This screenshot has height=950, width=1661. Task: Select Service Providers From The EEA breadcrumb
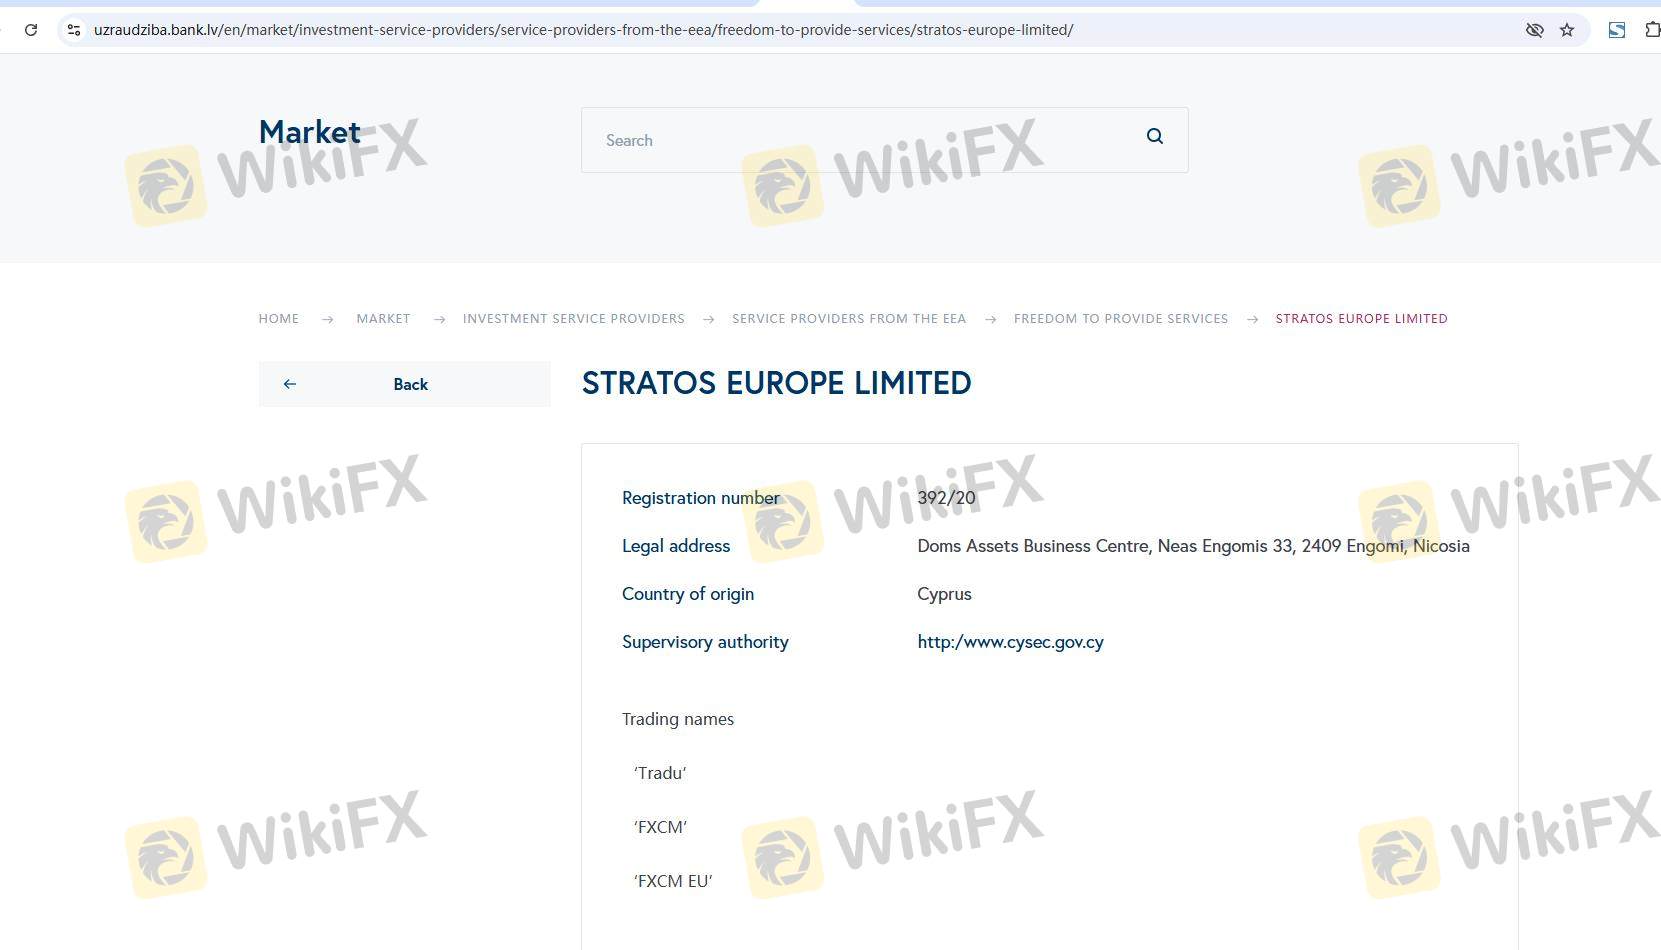pyautogui.click(x=848, y=319)
